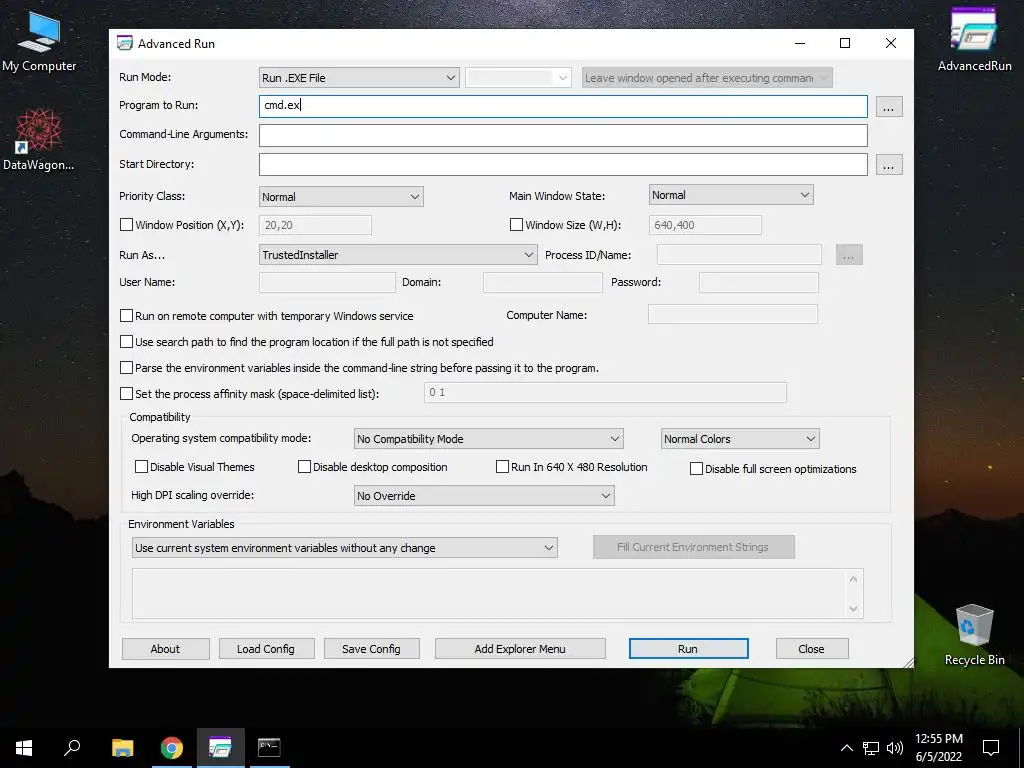Minimize the Advanced Run window

pyautogui.click(x=800, y=43)
